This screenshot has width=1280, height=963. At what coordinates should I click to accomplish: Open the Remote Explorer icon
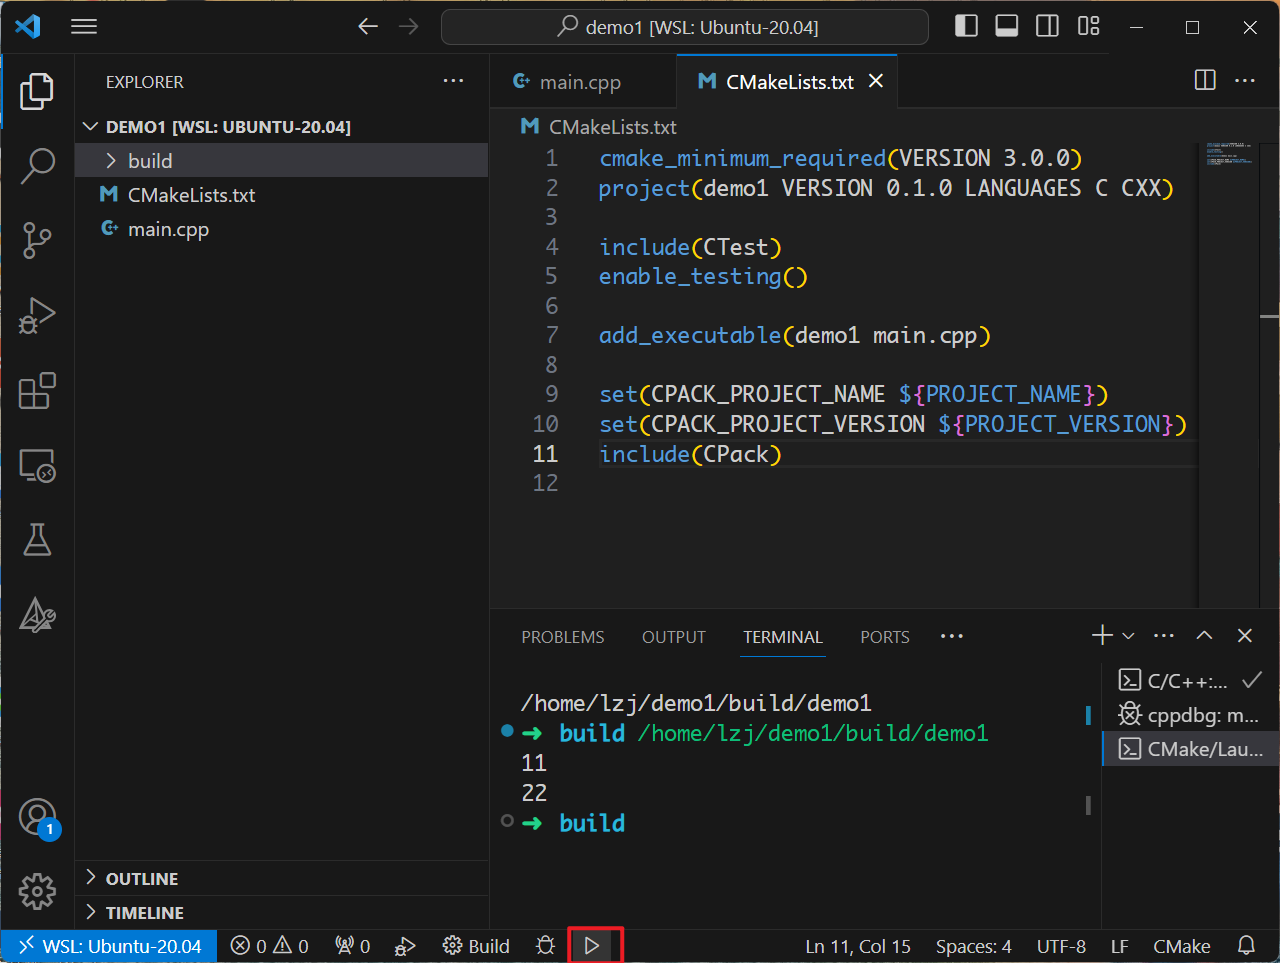(x=37, y=465)
